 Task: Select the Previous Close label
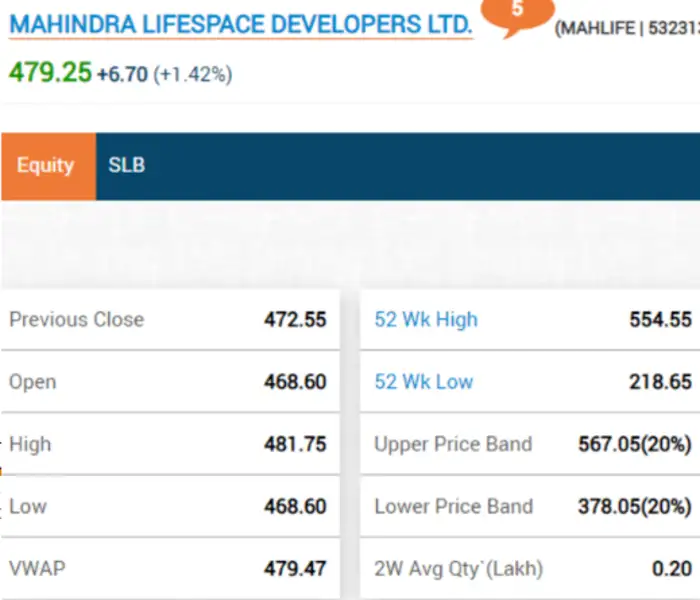coord(77,320)
